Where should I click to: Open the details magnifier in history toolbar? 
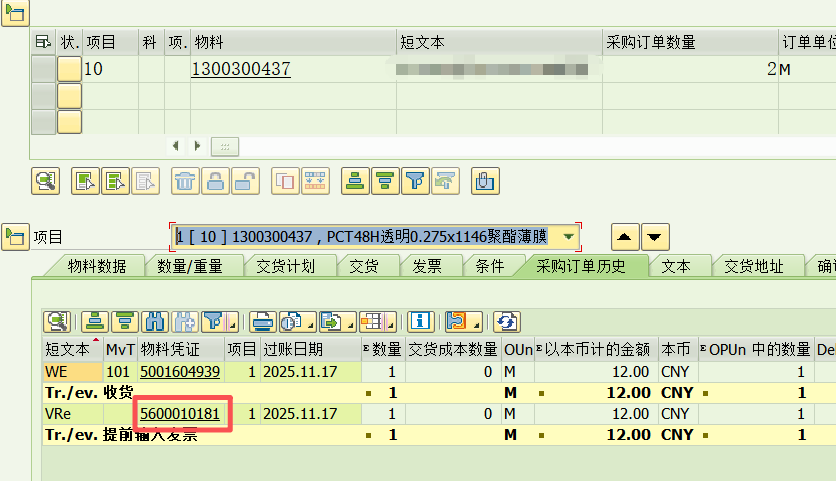pos(57,322)
